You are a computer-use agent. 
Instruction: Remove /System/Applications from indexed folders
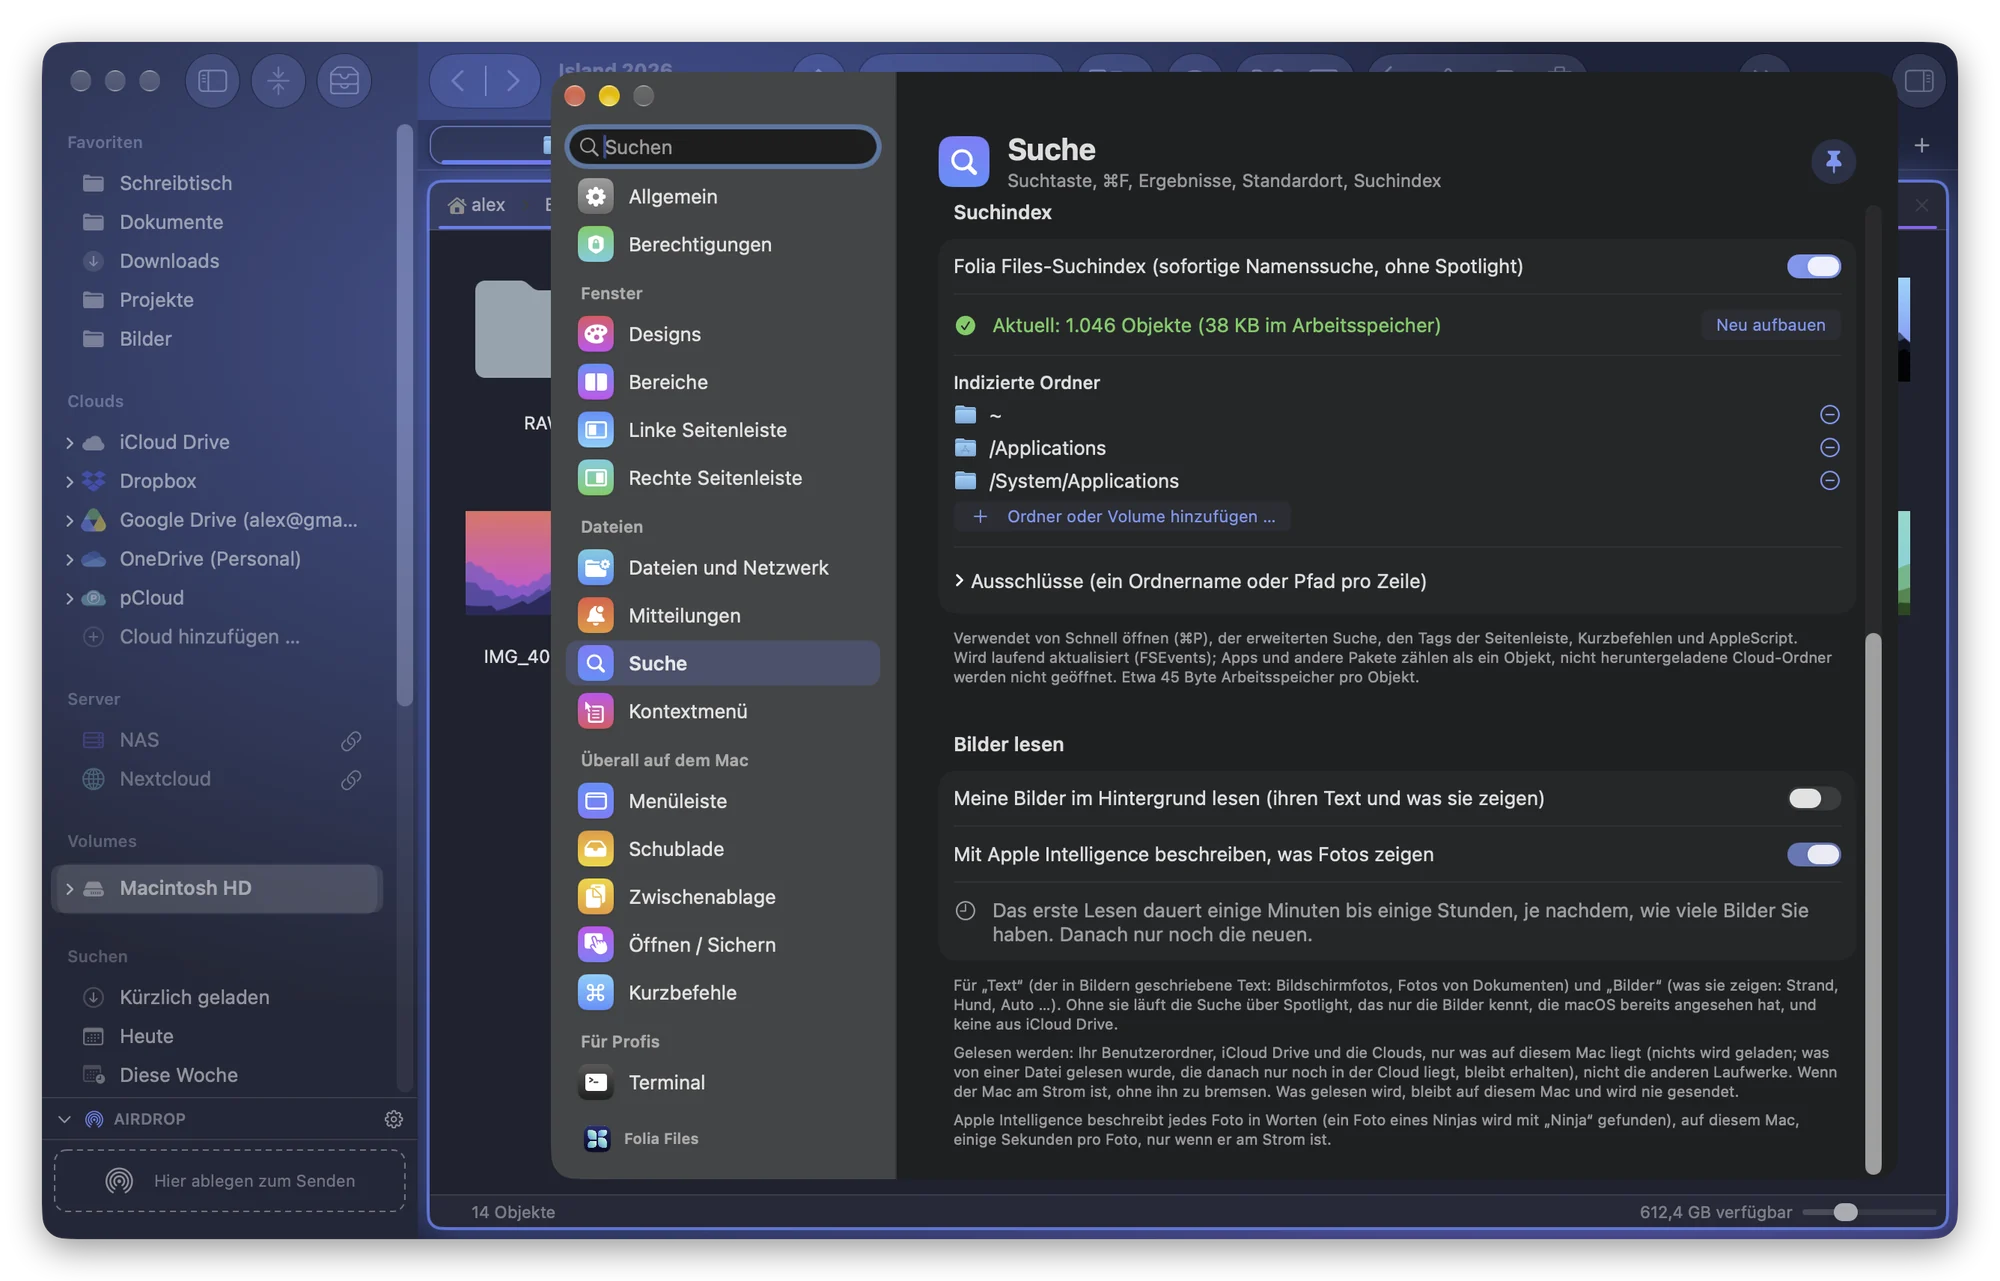[x=1829, y=480]
